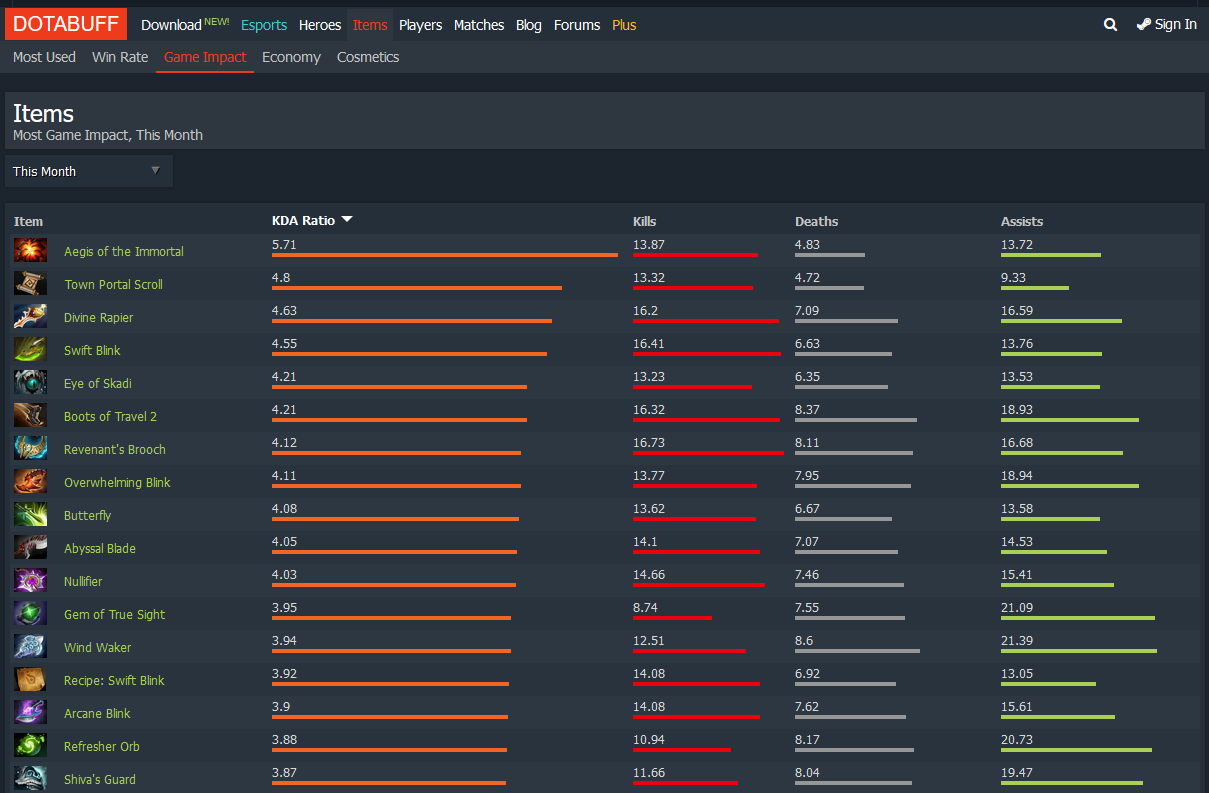Open the Boots of Travel 2 link

pos(110,416)
